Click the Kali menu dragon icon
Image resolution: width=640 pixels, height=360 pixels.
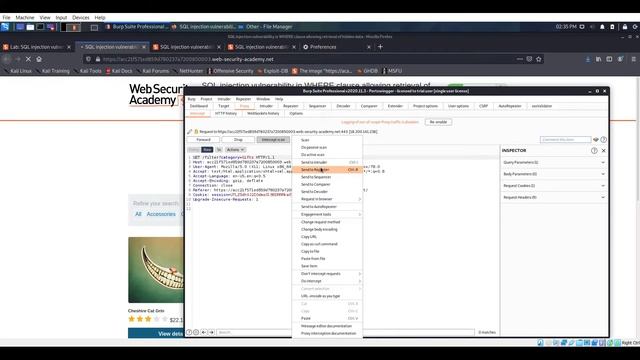pos(5,27)
